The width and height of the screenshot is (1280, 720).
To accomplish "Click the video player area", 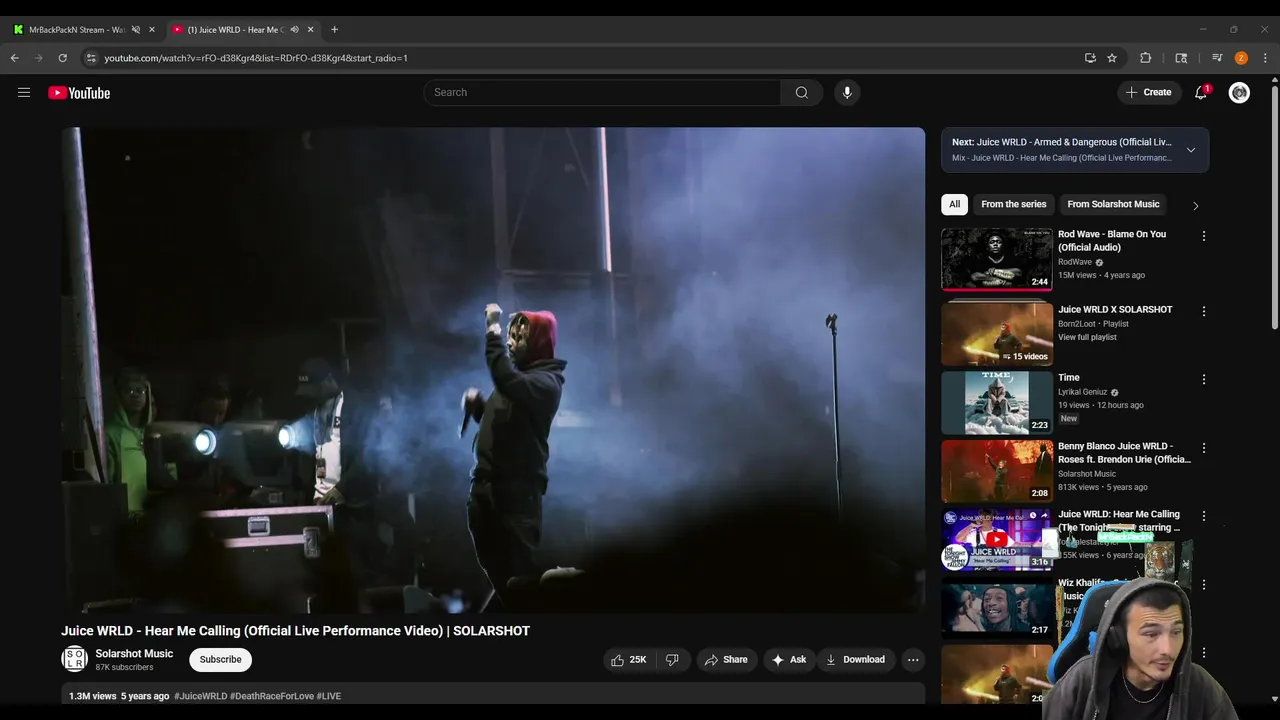I will pos(493,370).
